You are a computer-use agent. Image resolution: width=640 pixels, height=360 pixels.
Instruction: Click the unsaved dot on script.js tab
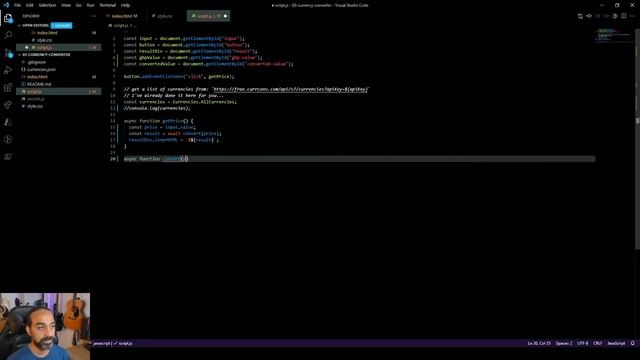click(x=225, y=16)
